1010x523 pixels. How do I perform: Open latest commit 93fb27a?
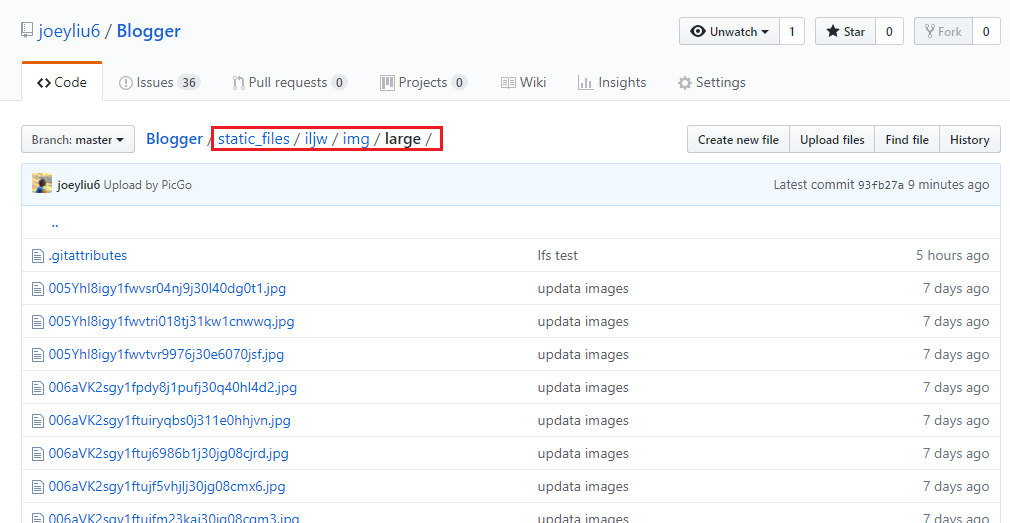[x=881, y=185]
